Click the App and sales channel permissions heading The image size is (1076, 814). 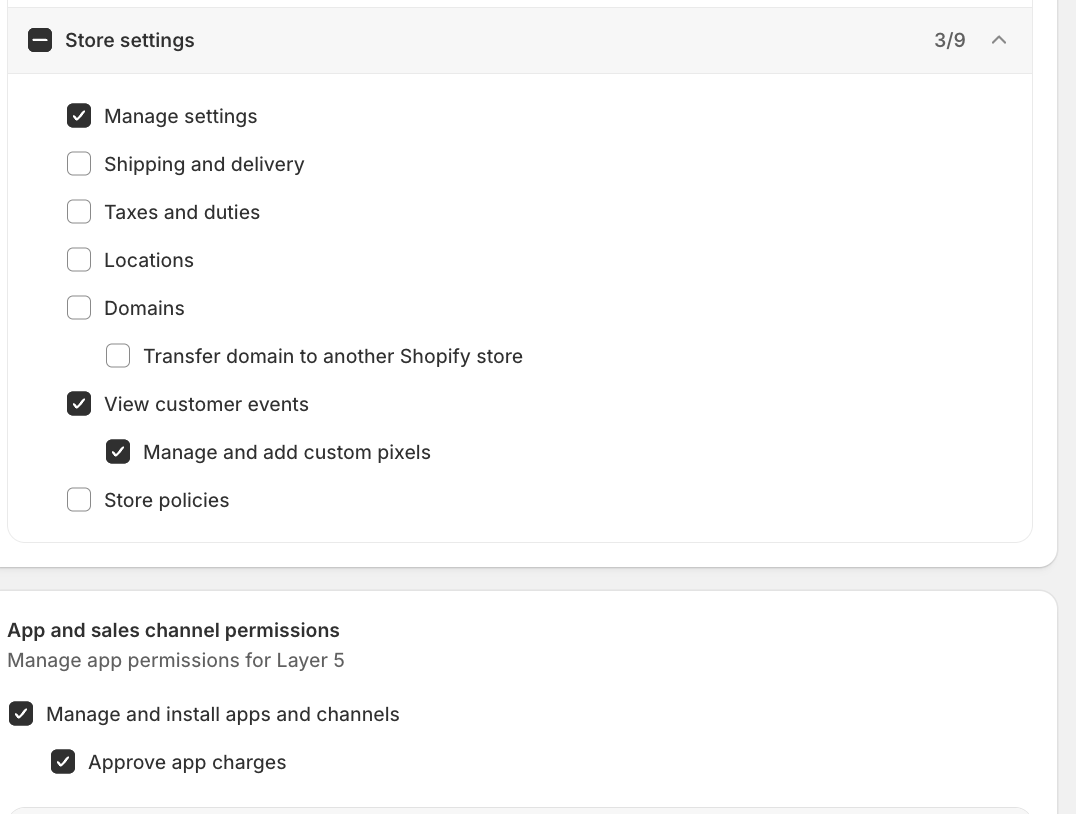tap(174, 630)
